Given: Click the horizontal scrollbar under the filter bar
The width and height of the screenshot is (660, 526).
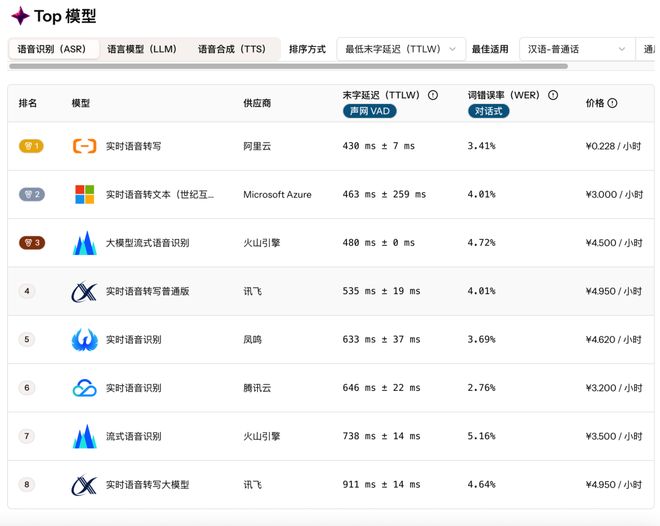Looking at the screenshot, I should coord(288,66).
